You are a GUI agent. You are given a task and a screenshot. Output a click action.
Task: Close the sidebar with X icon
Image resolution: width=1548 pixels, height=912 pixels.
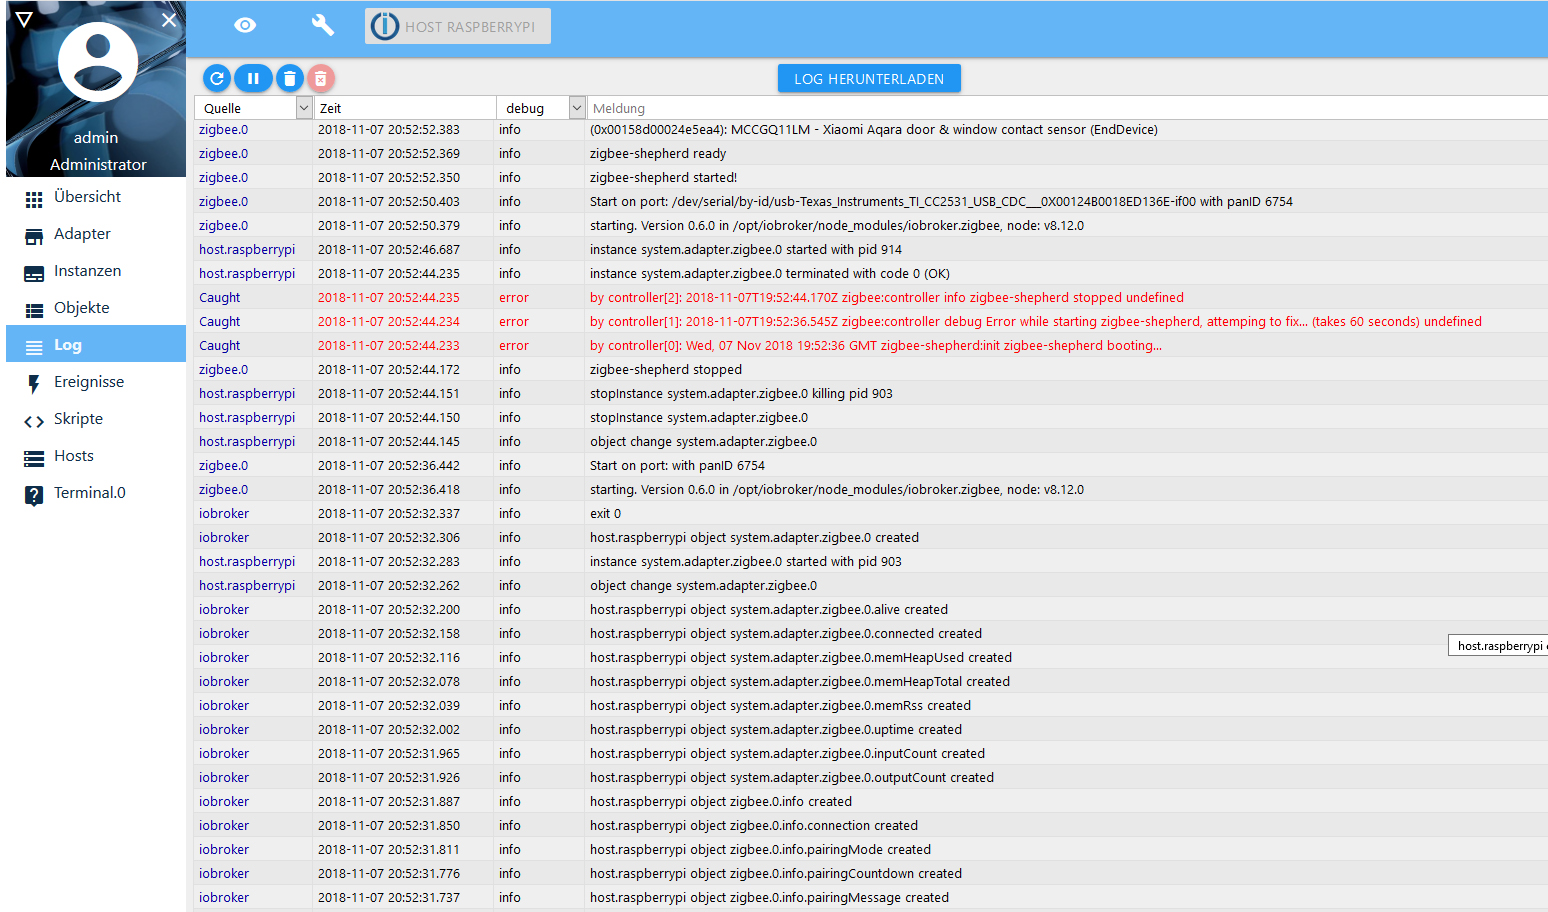169,19
